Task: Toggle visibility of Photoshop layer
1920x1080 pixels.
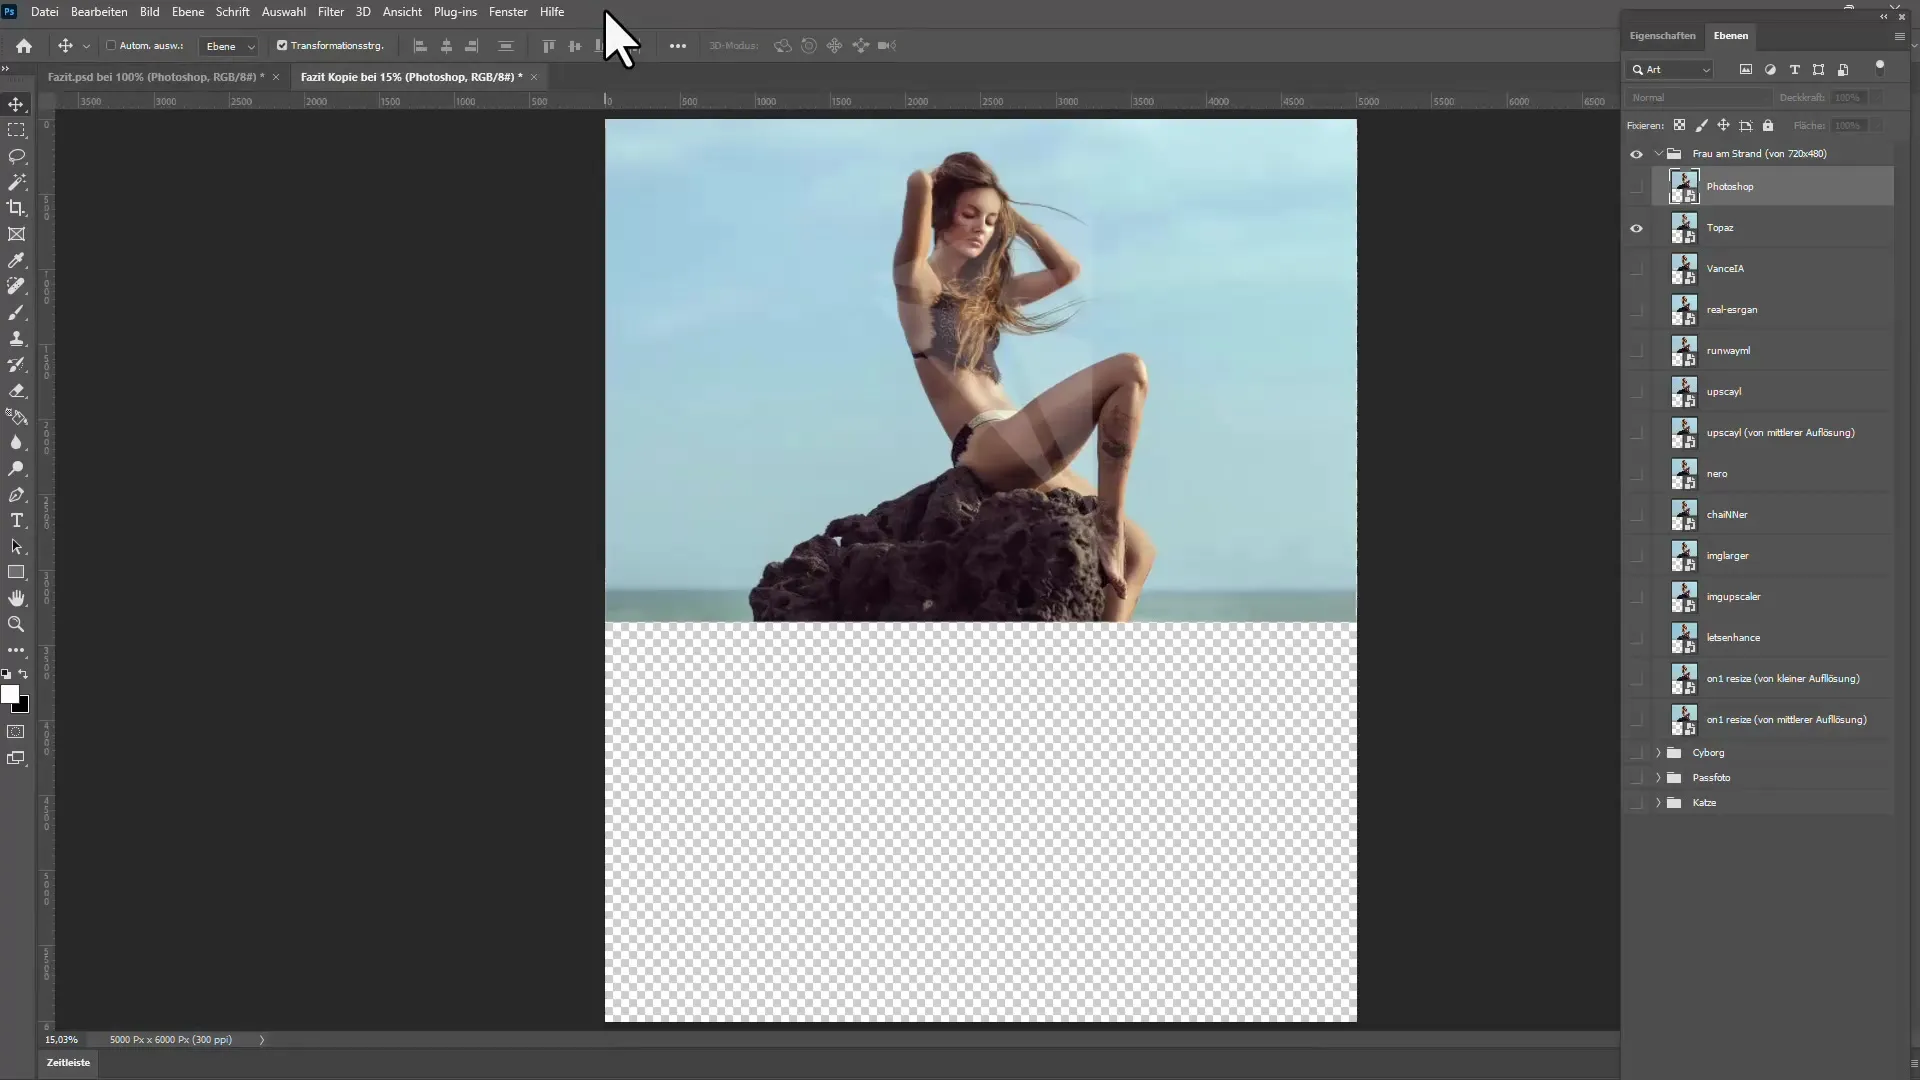Action: click(1635, 185)
